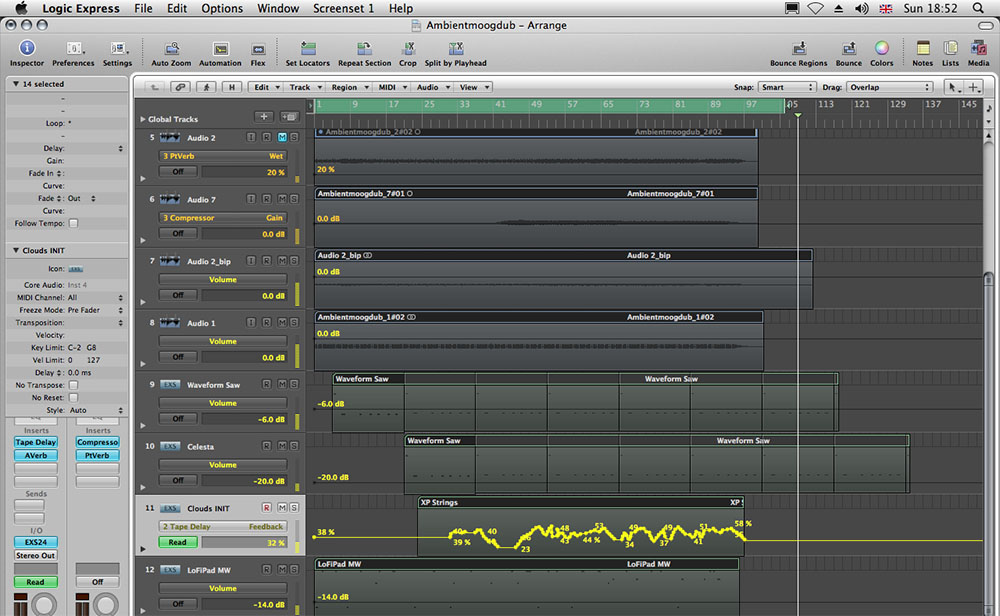Click the EXS24 instrument slot
Viewport: 1000px width, 616px height.
36,542
